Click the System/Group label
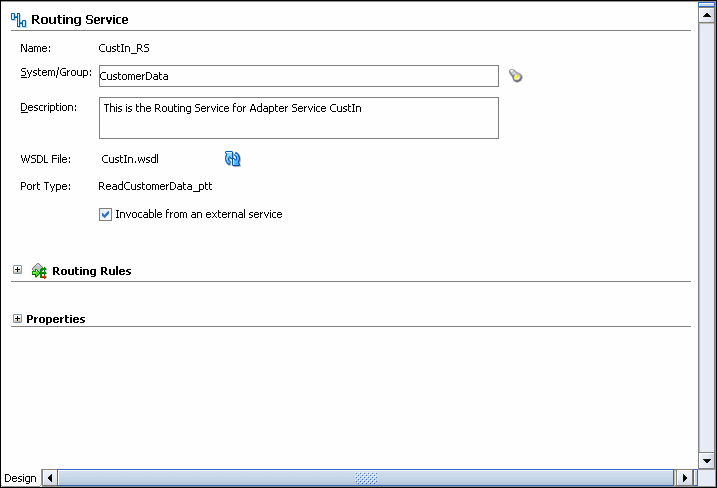This screenshot has height=488, width=717. tap(56, 73)
